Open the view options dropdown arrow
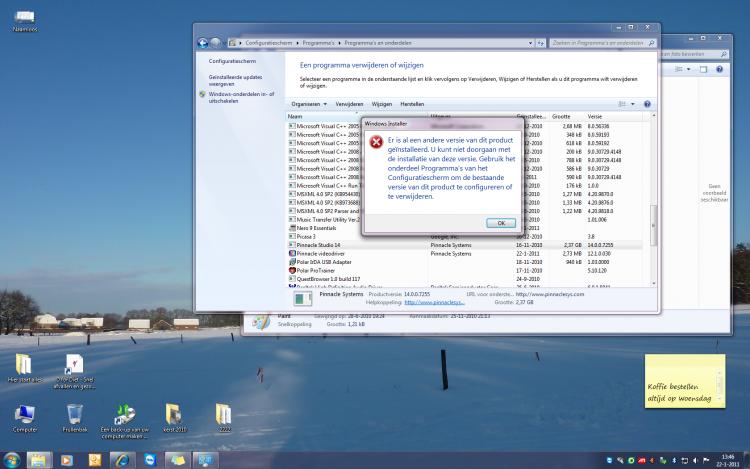The height and width of the screenshot is (469, 750). [x=632, y=104]
